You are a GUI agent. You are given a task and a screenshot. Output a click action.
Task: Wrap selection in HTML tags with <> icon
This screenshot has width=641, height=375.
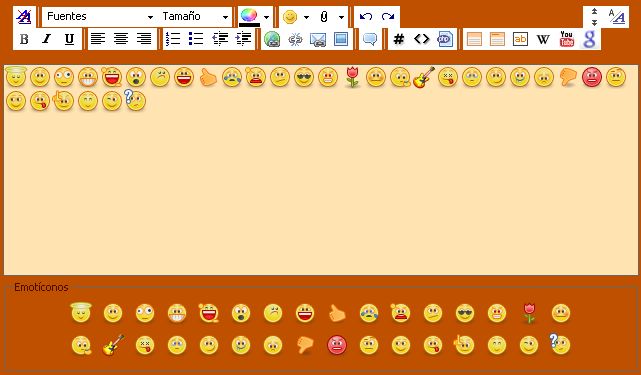click(x=421, y=39)
